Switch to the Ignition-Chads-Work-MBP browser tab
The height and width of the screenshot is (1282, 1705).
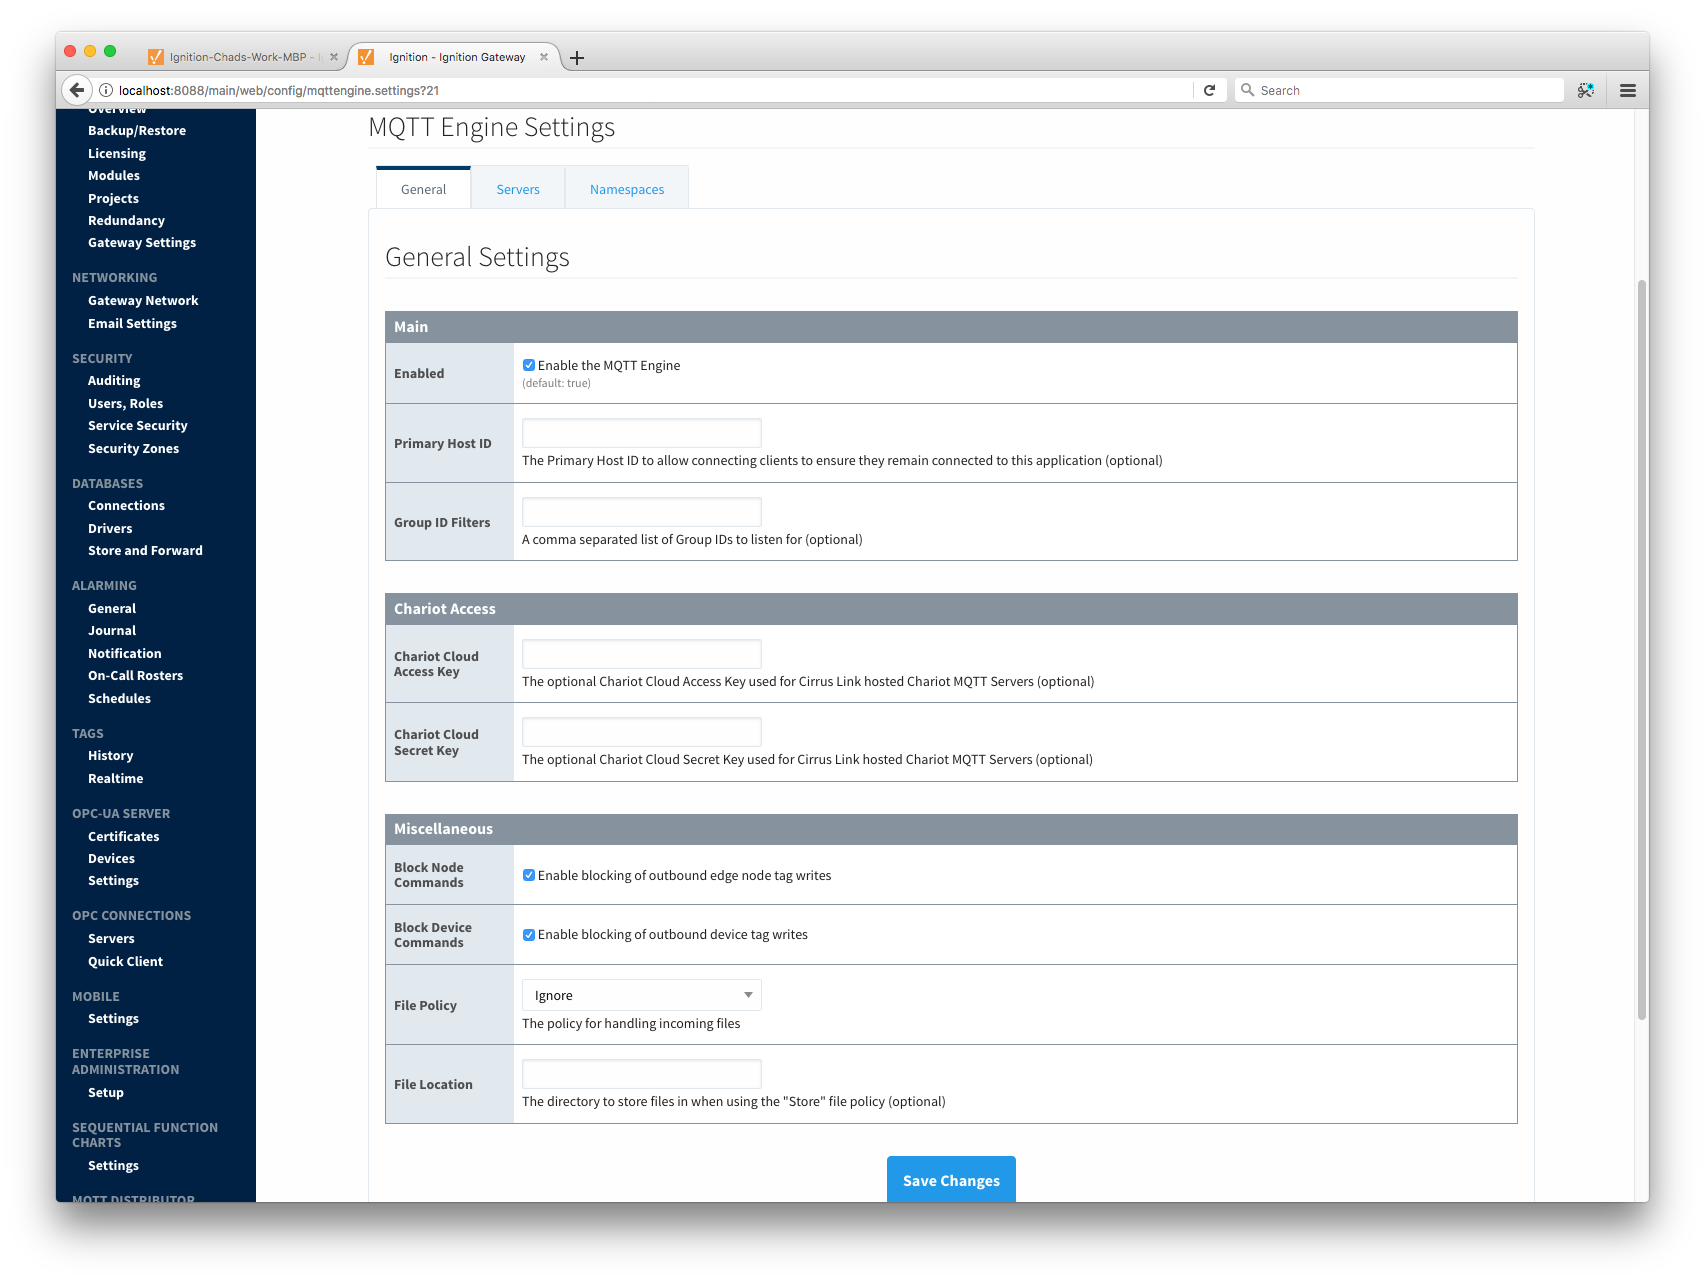pyautogui.click(x=243, y=57)
